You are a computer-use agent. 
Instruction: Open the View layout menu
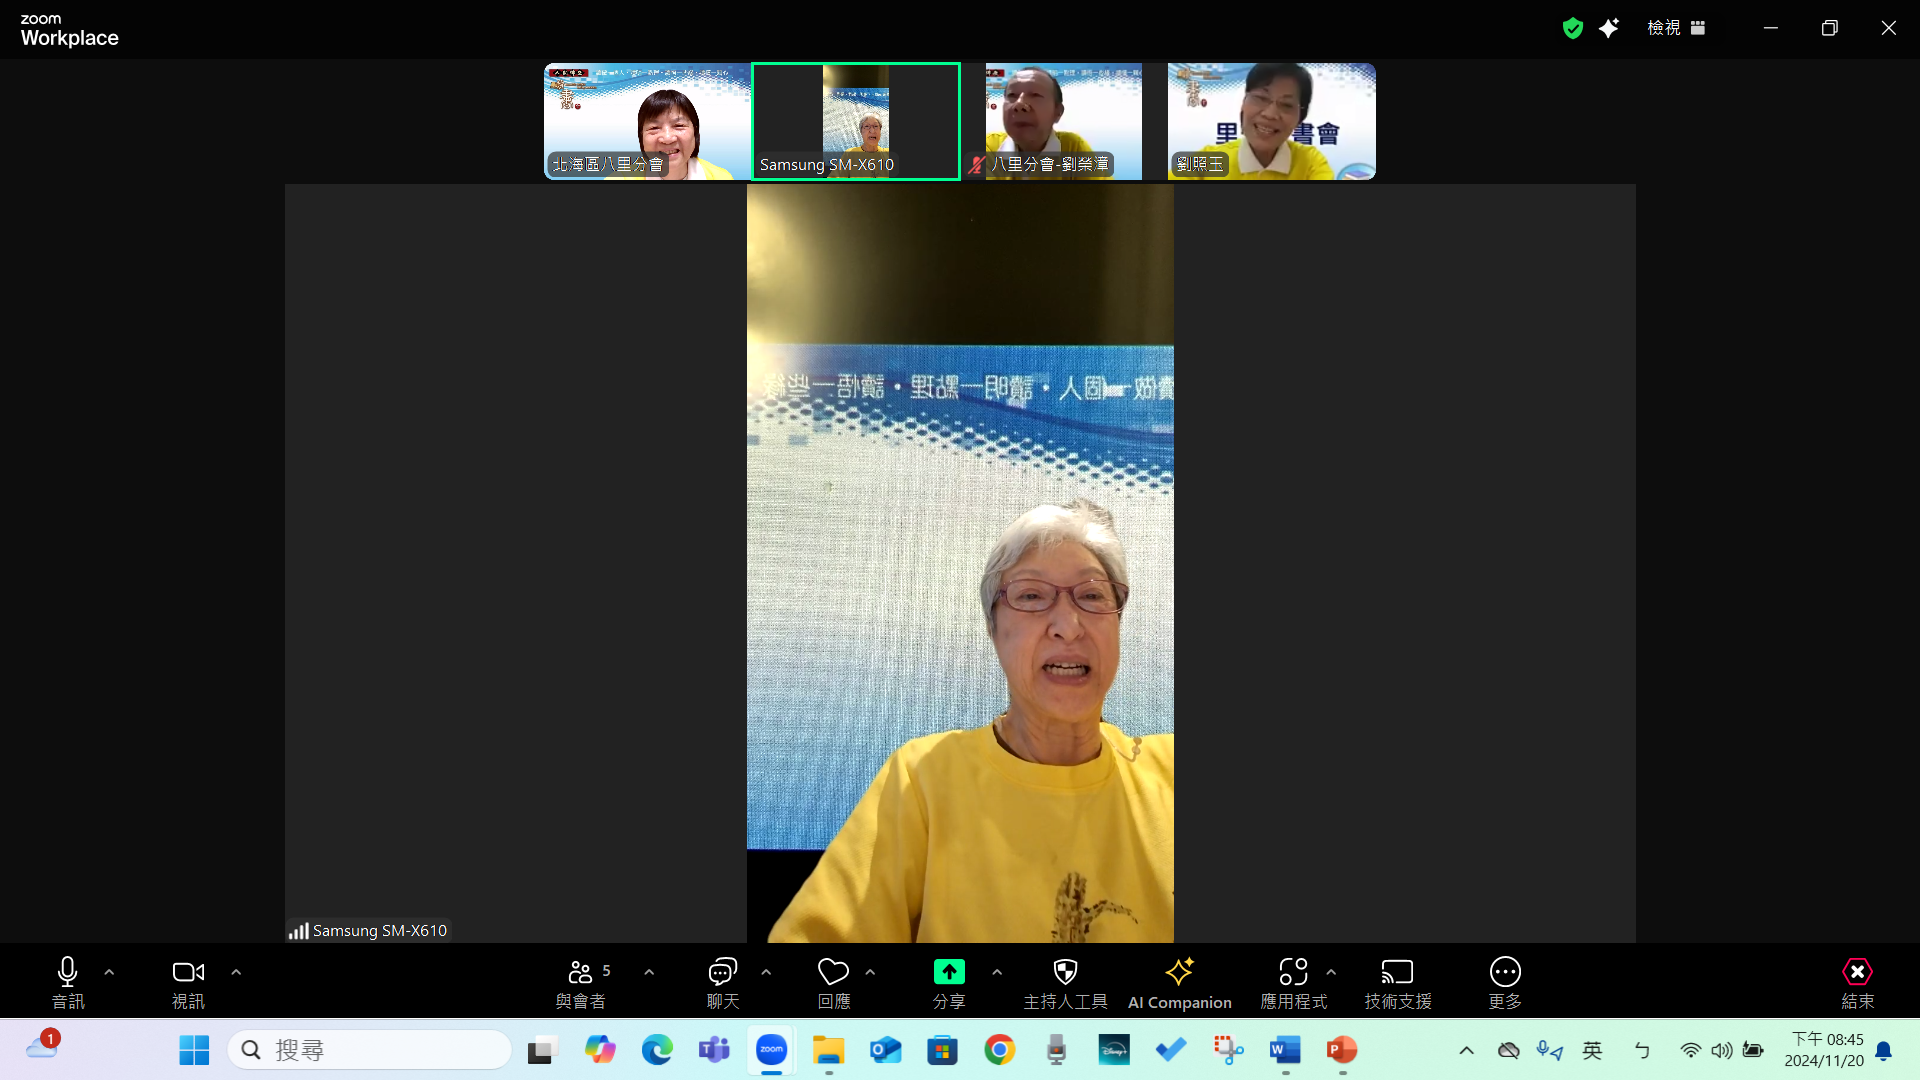tap(1676, 28)
